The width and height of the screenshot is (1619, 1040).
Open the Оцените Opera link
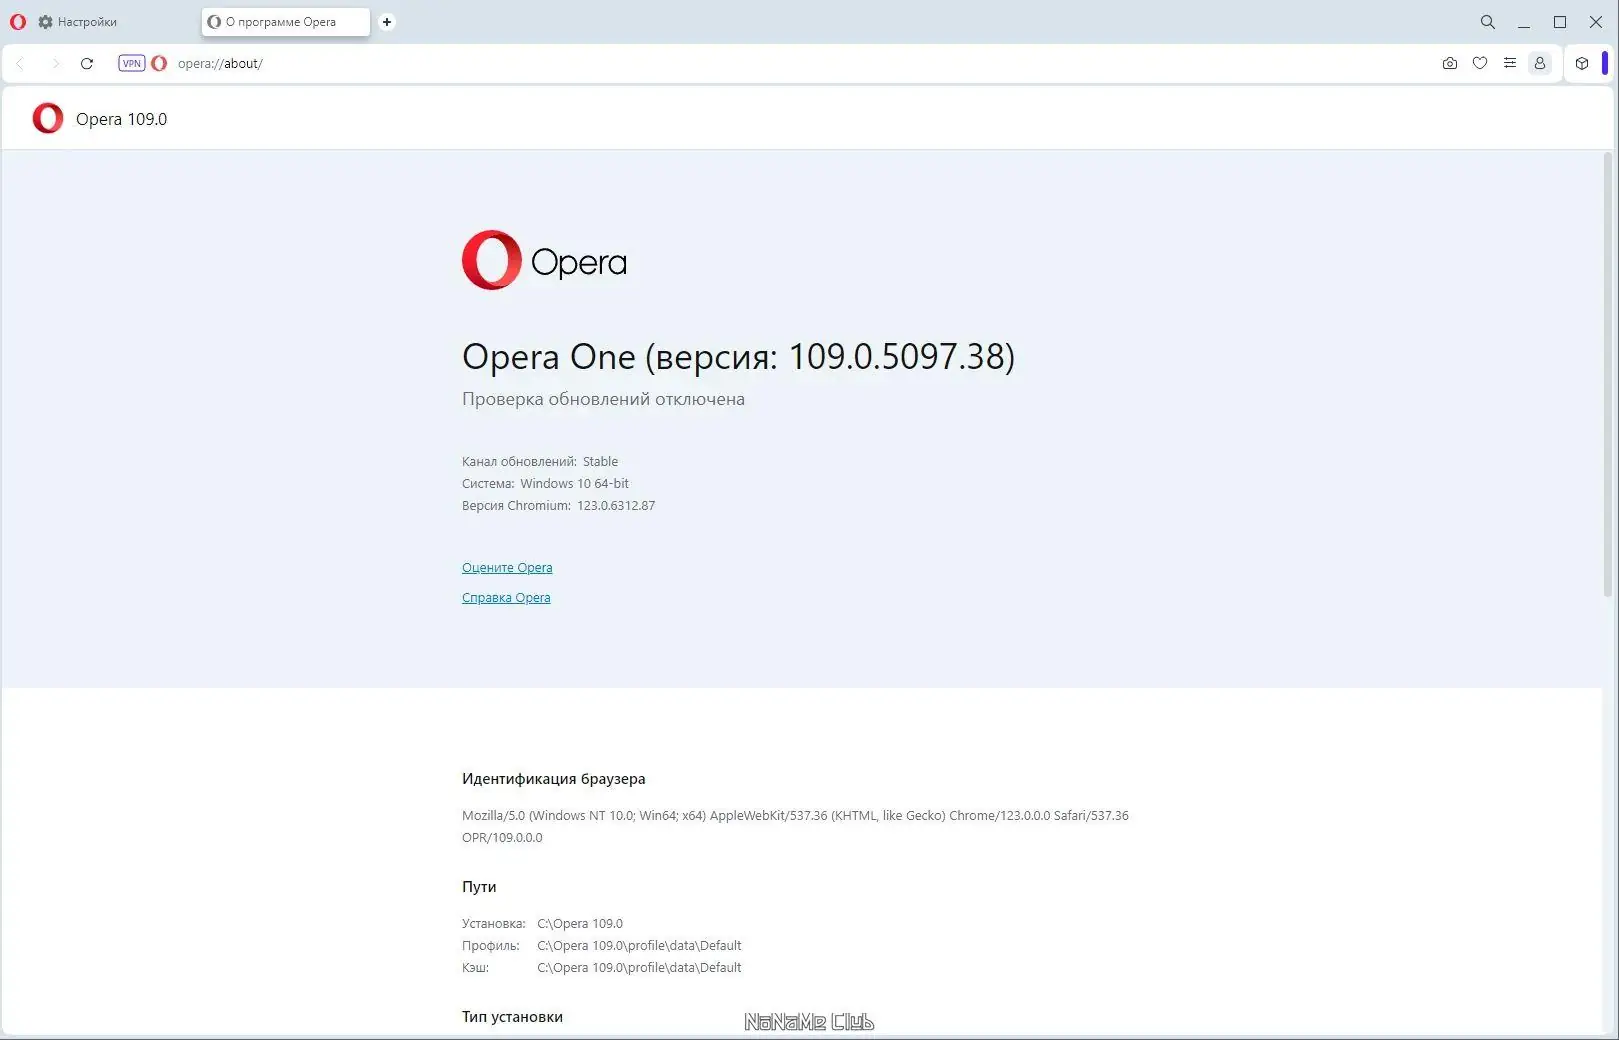[x=507, y=567]
